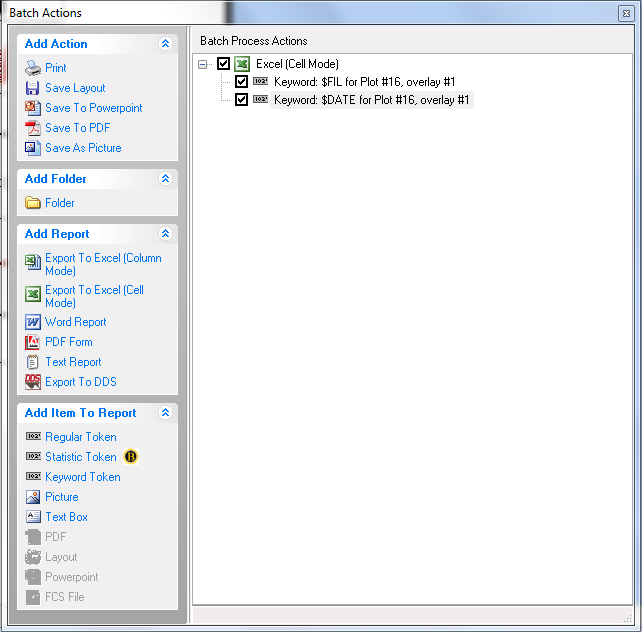Collapse the Add Item To Report panel
This screenshot has height=632, width=642.
[165, 412]
